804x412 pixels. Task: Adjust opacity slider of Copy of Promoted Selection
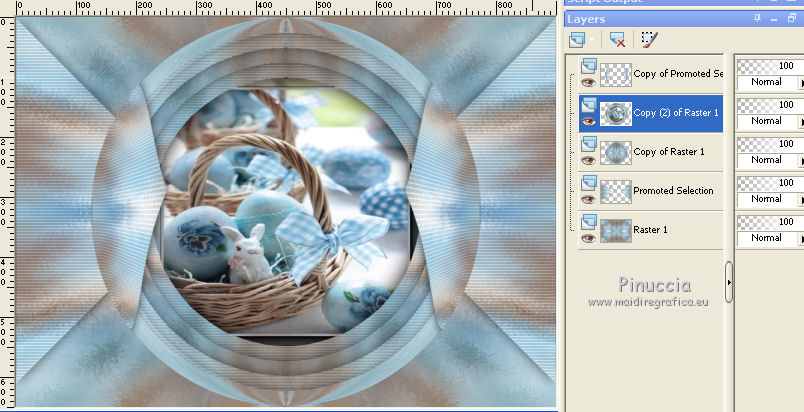point(770,66)
